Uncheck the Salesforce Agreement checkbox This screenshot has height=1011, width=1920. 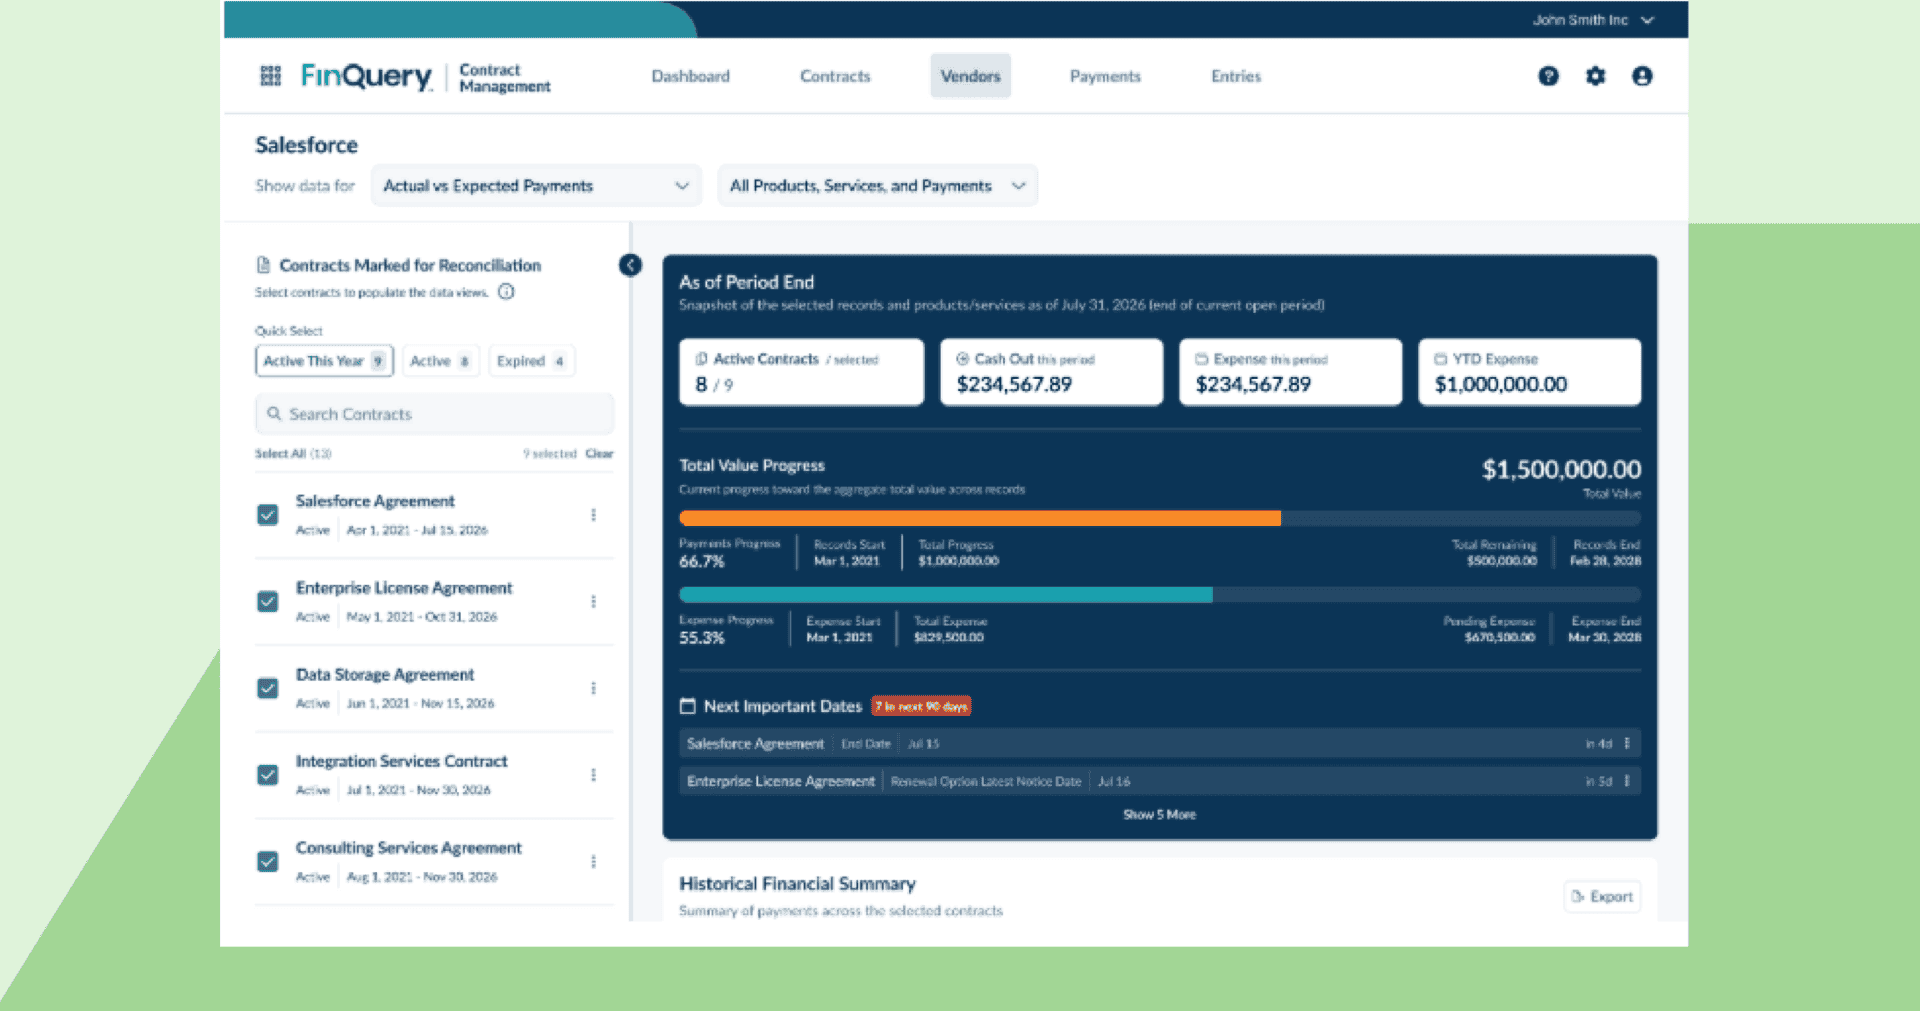tap(267, 515)
